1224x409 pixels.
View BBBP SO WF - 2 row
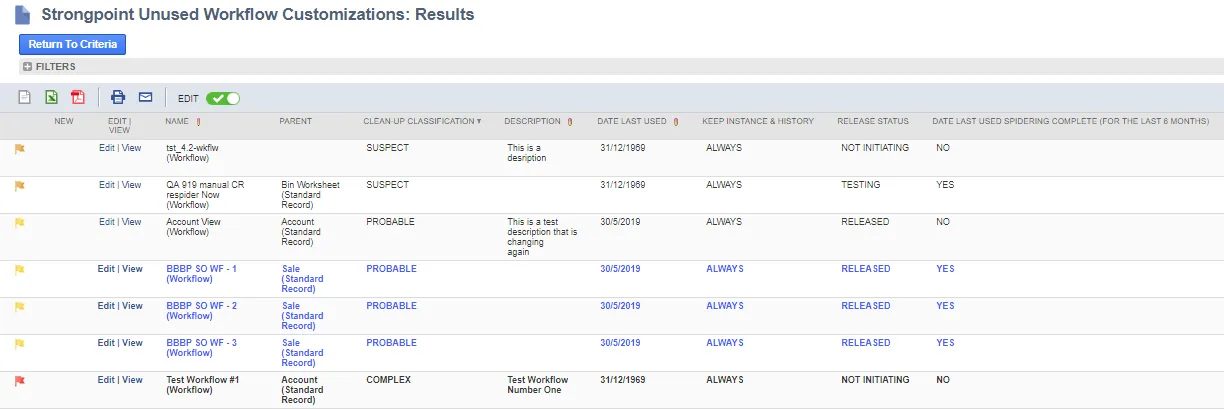(132, 306)
